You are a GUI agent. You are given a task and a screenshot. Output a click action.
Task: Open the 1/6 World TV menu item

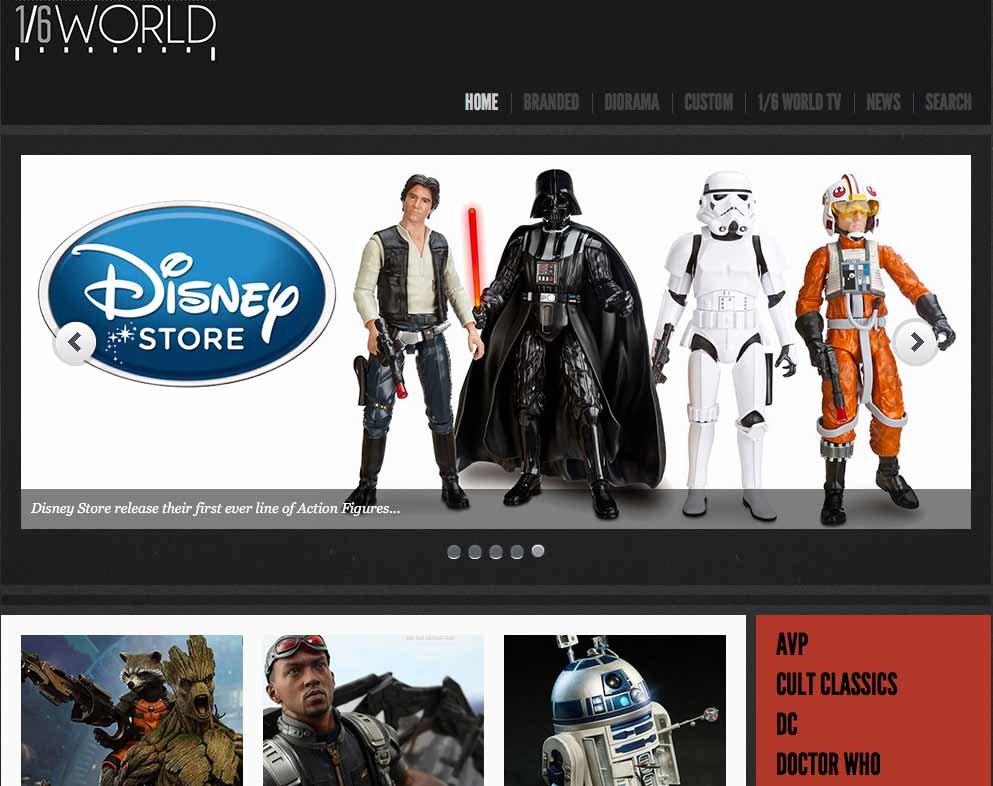tap(799, 102)
